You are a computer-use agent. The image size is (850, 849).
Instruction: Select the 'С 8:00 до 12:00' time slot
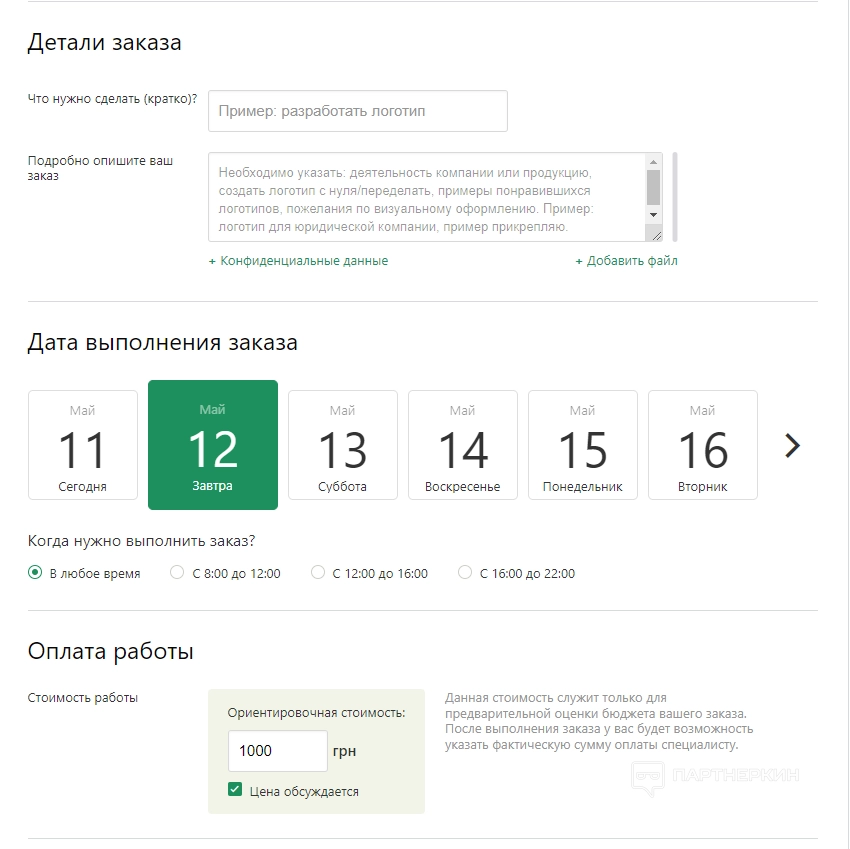click(177, 573)
